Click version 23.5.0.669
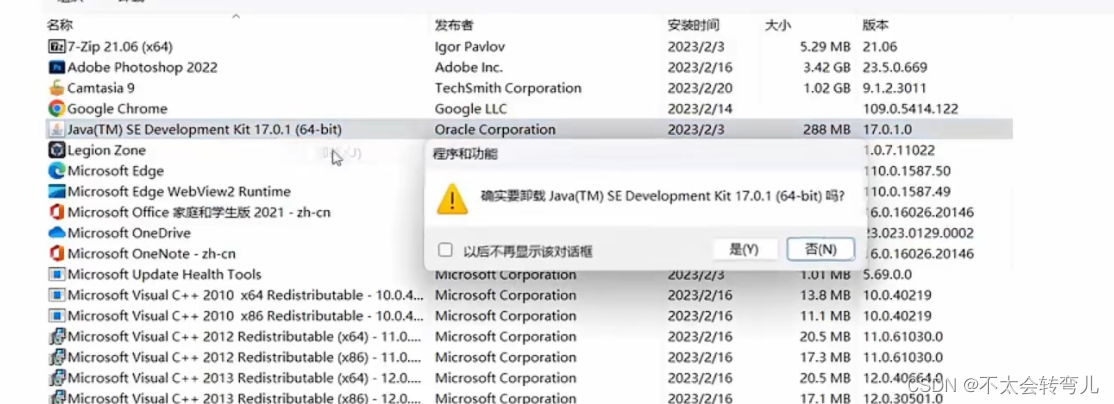The image size is (1114, 404). tap(894, 67)
